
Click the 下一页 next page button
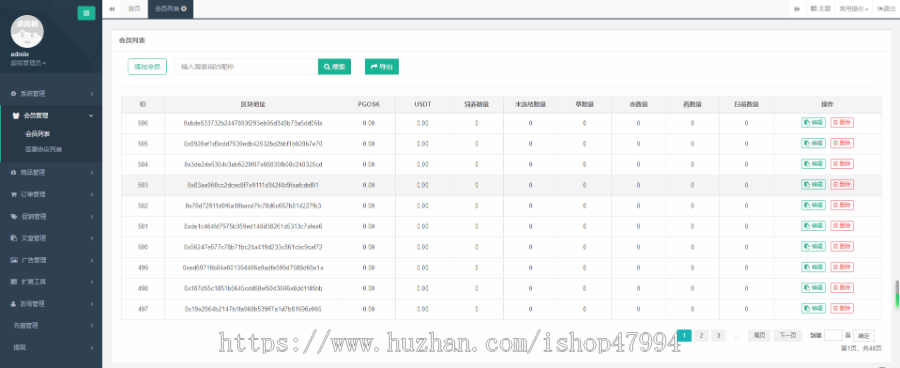coord(788,335)
